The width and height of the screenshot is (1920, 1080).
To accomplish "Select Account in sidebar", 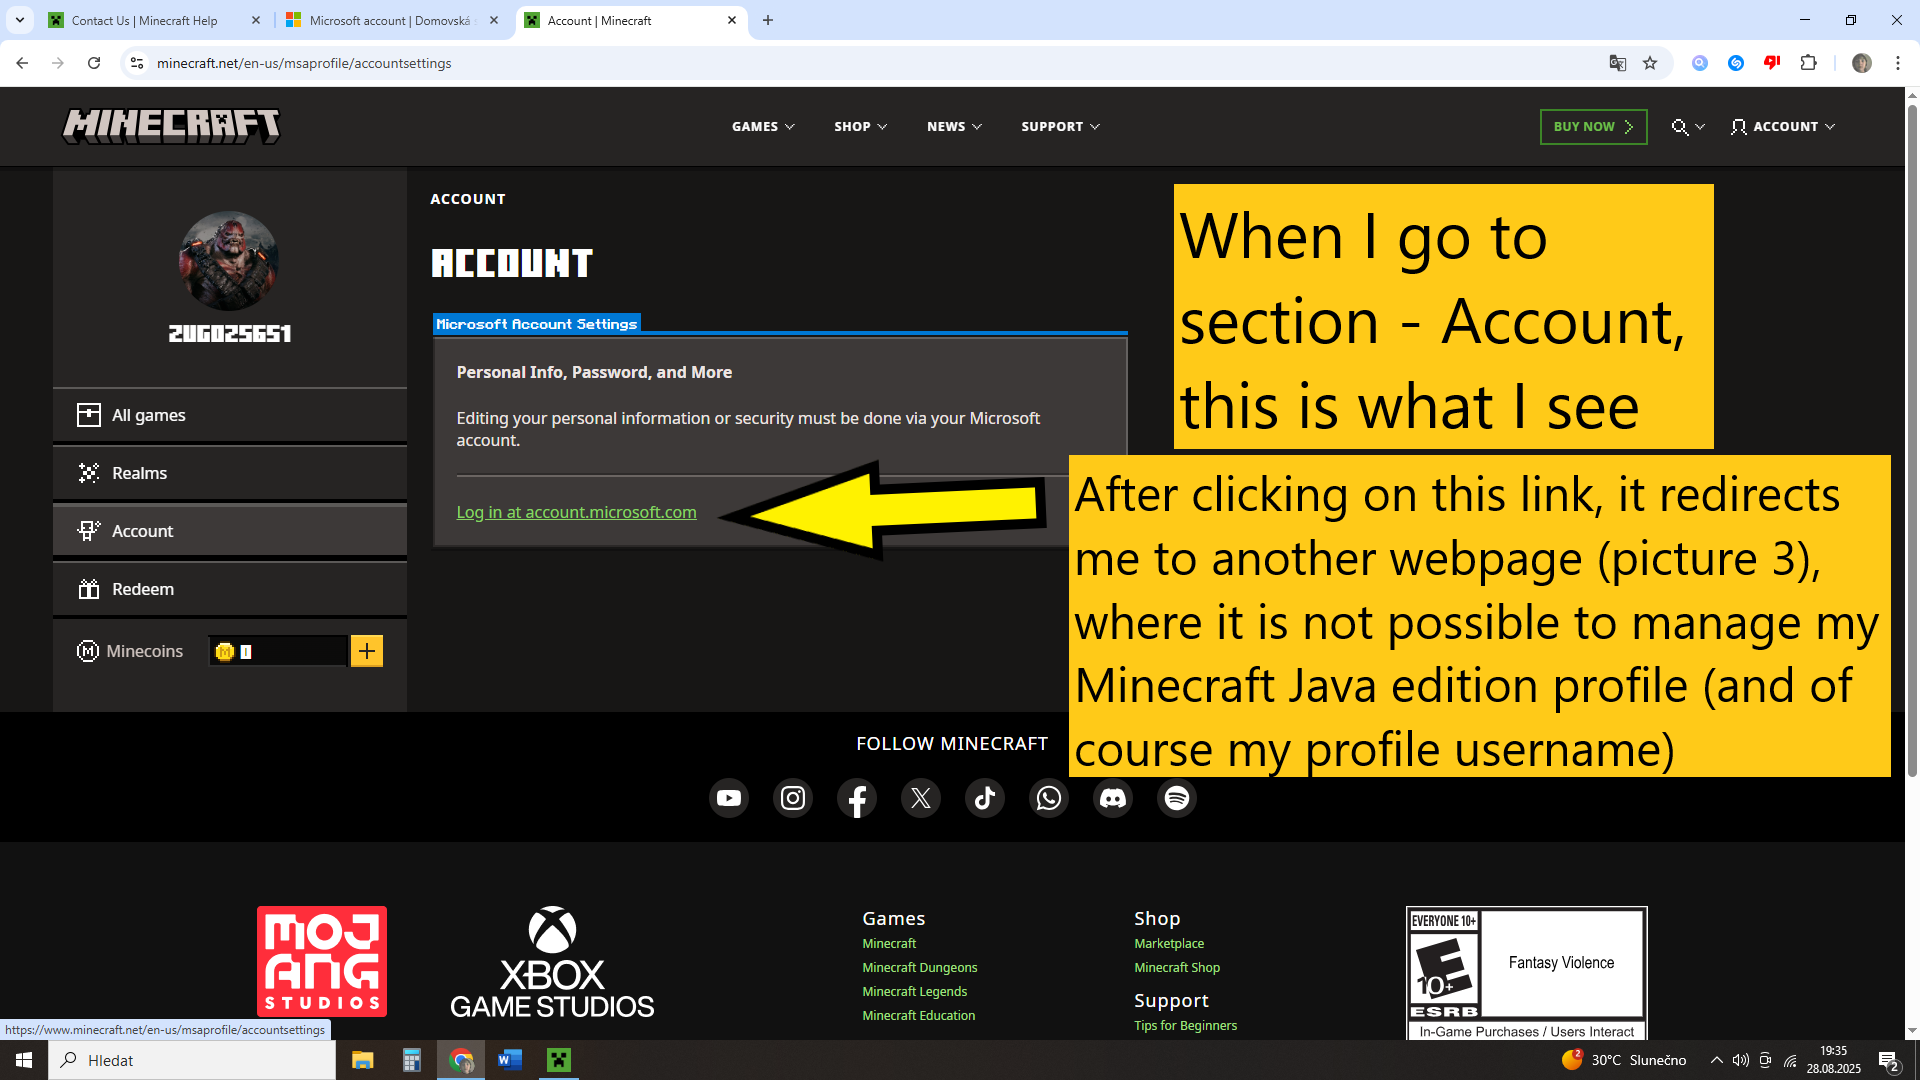I will tap(230, 531).
